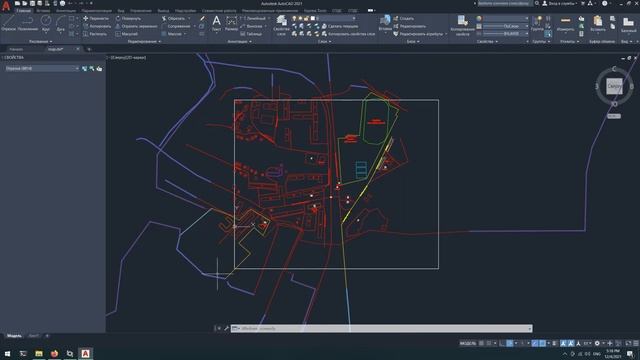Toggle ortho mode in status bar
The height and width of the screenshot is (360, 640).
coord(502,343)
